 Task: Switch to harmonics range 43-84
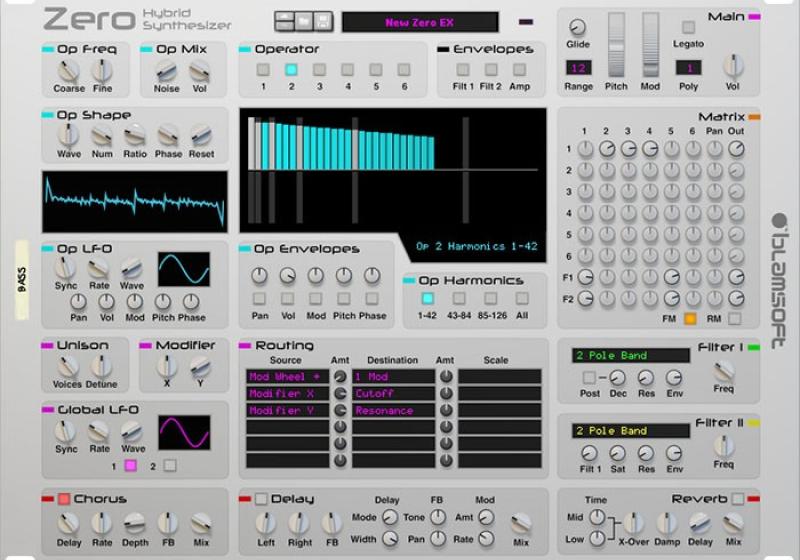458,298
